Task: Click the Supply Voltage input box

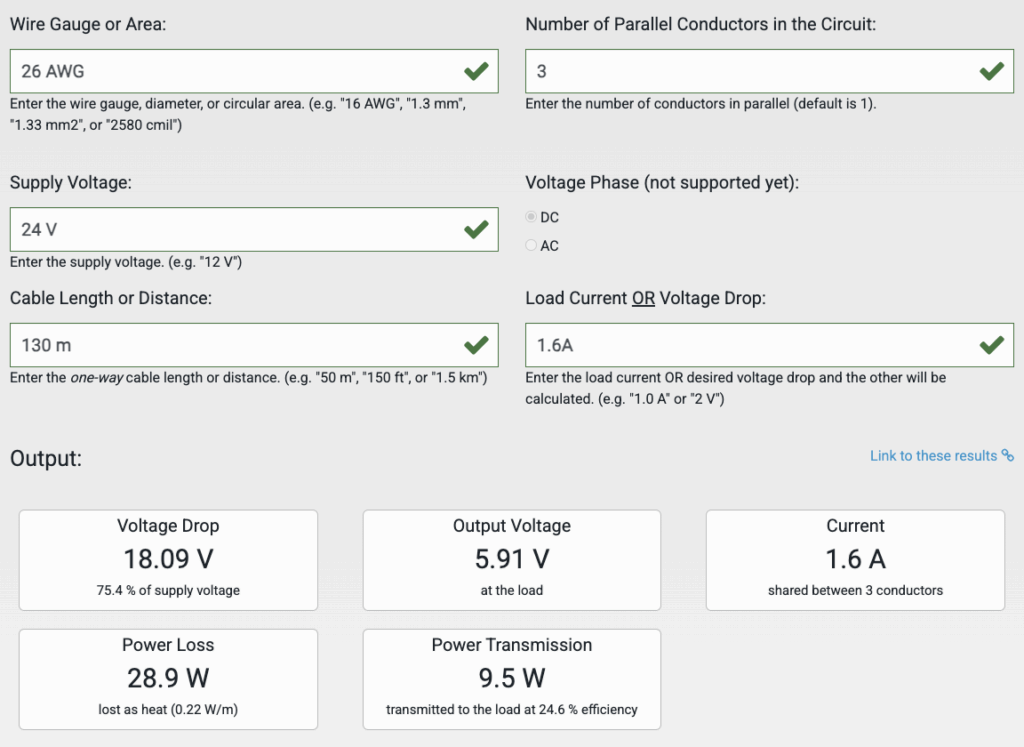Action: point(230,229)
